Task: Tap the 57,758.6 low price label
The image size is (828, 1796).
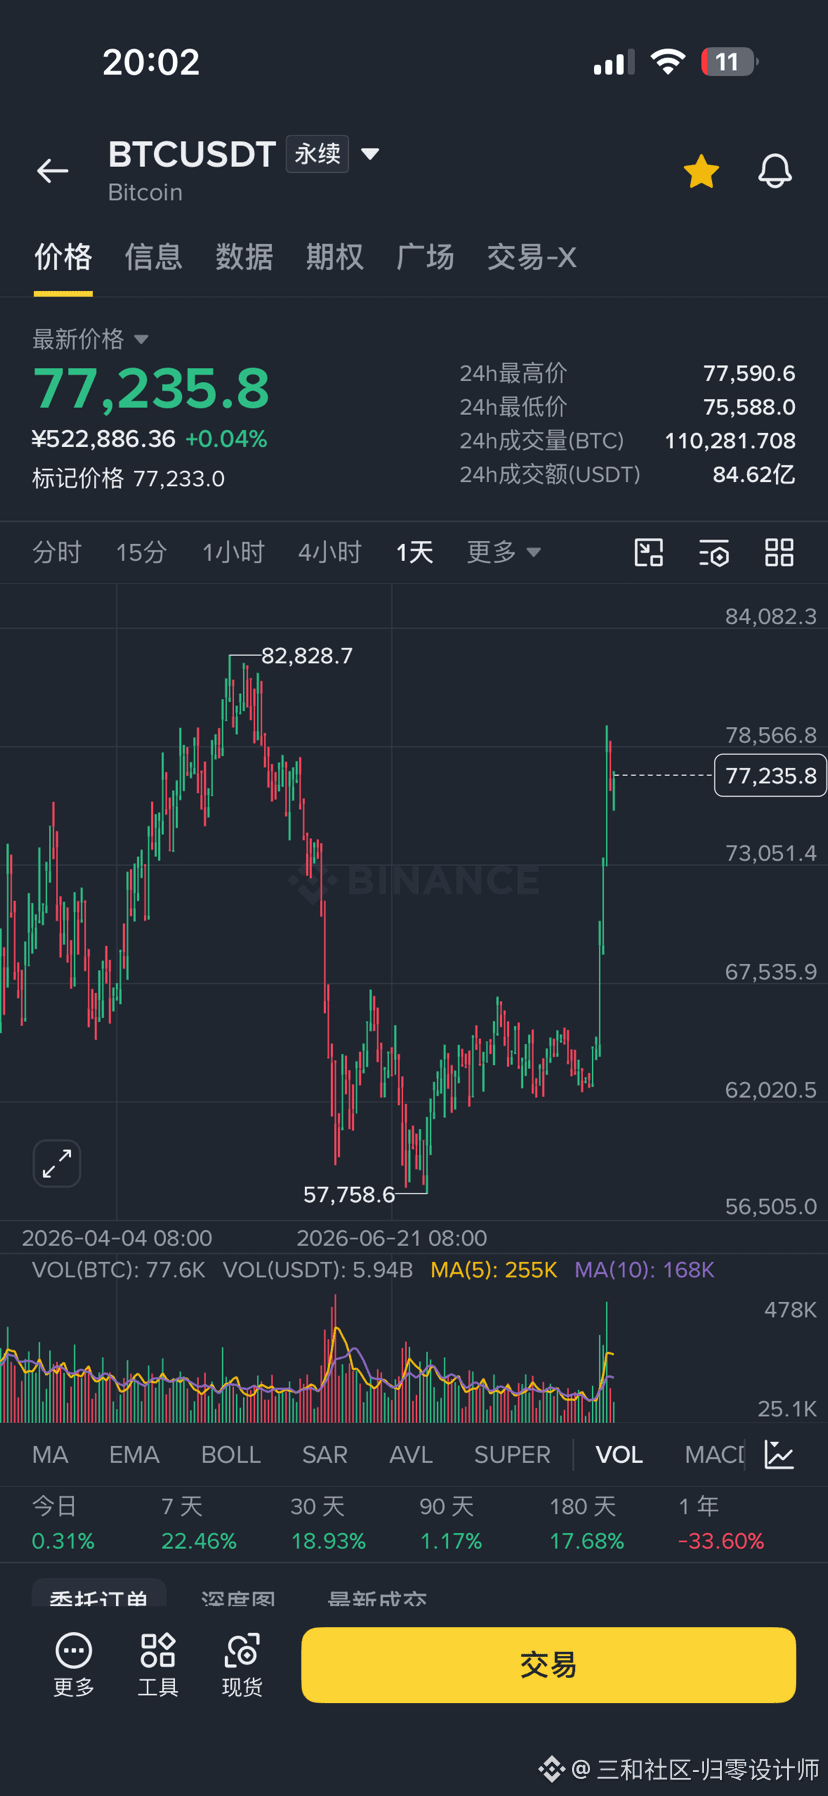Action: 349,1195
